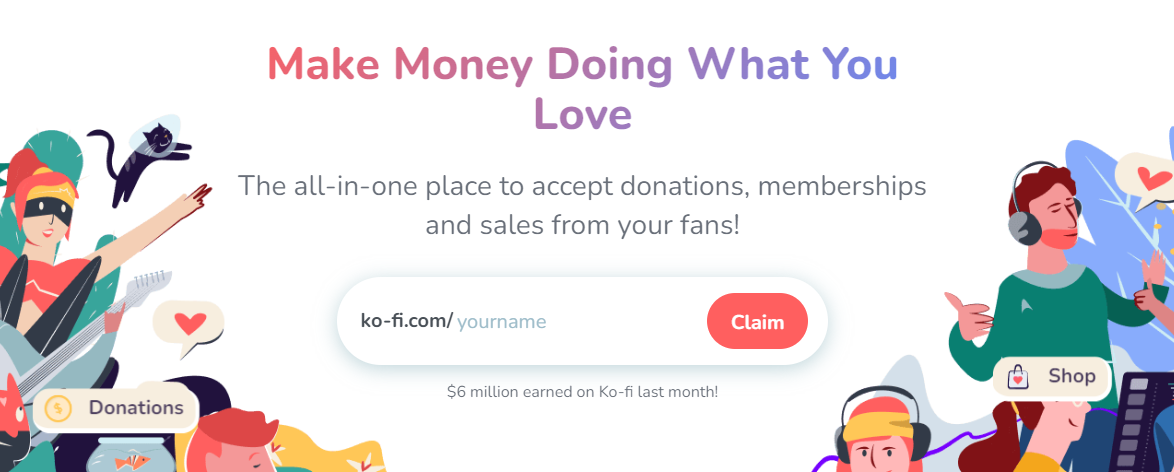
Task: Click the red Claim button
Action: 757,321
